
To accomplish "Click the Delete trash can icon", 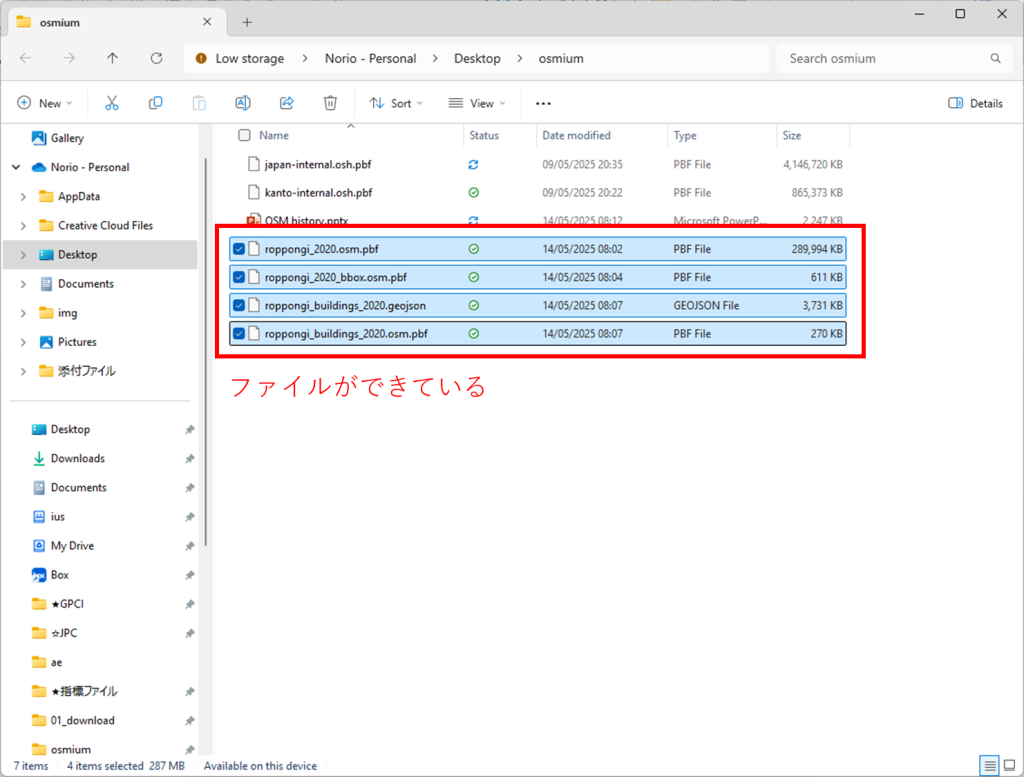I will click(330, 103).
